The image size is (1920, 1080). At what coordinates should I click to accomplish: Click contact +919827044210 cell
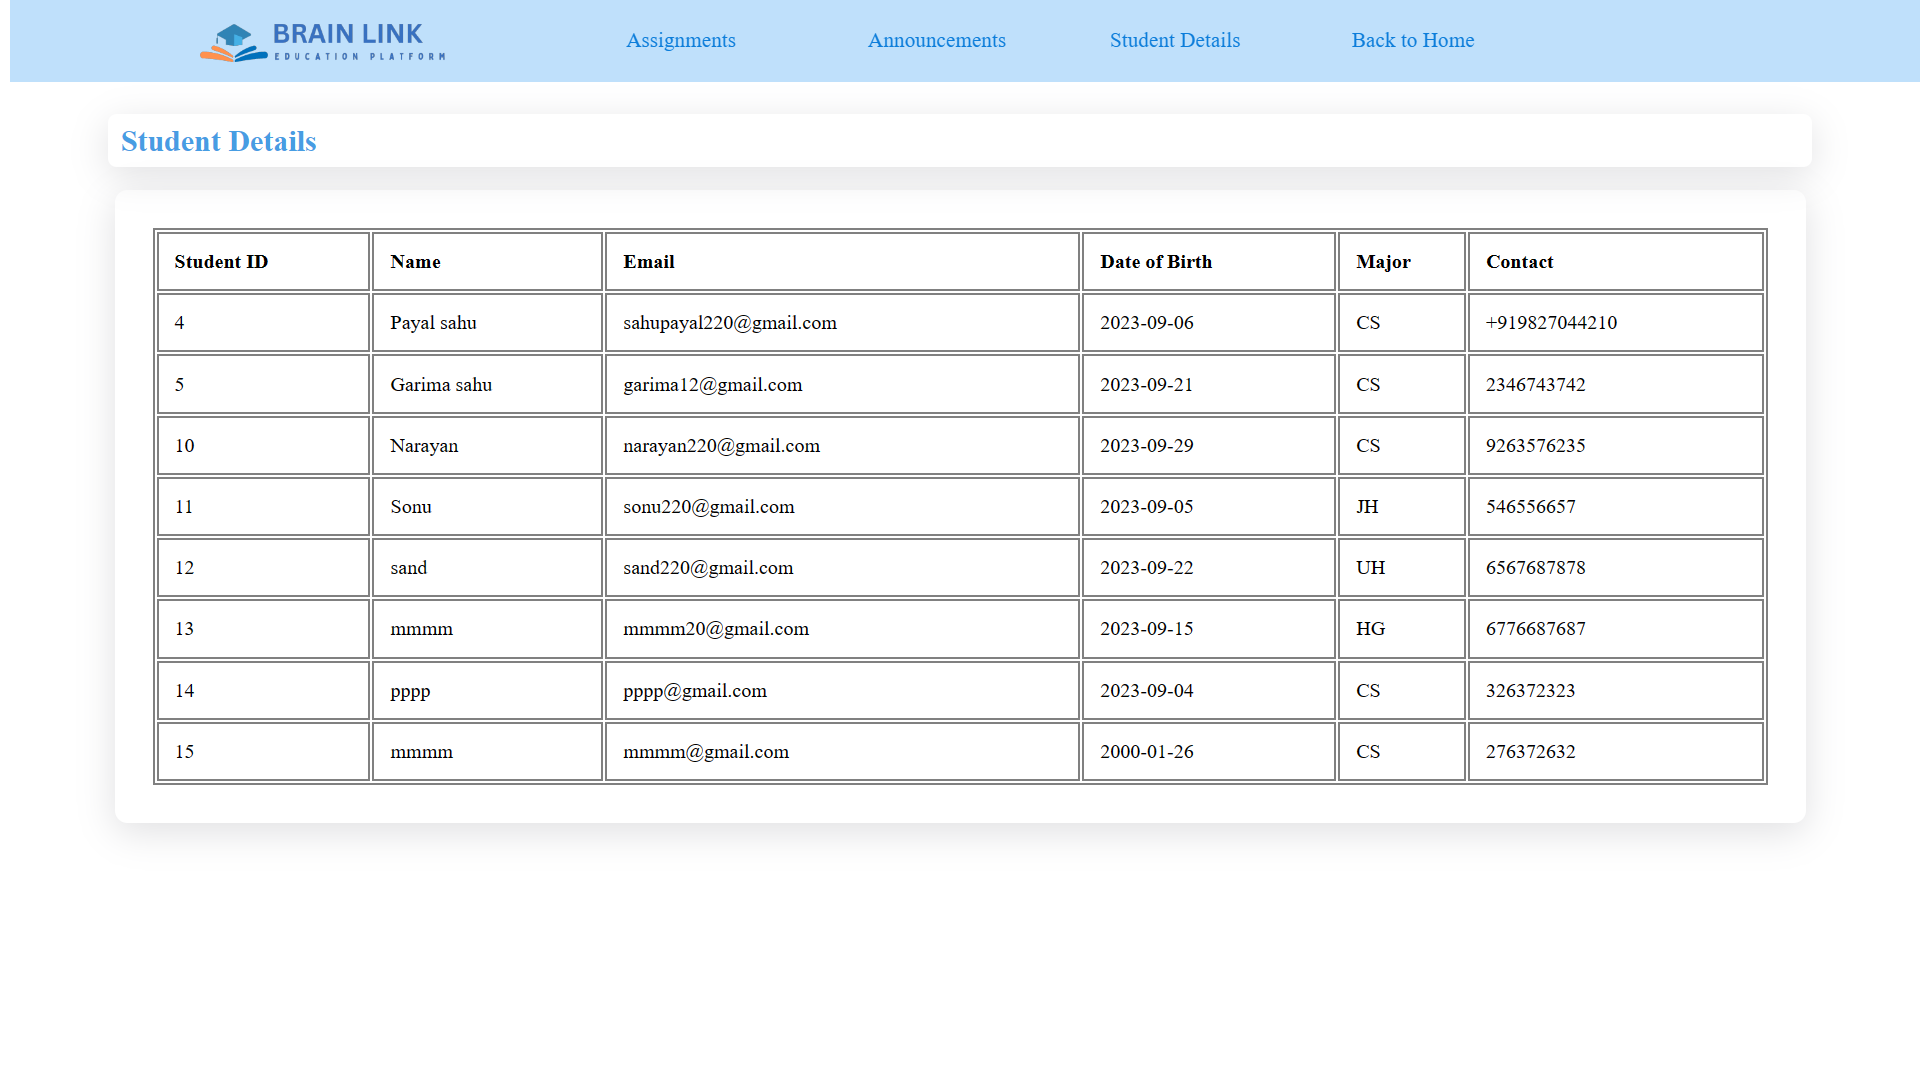click(1551, 323)
